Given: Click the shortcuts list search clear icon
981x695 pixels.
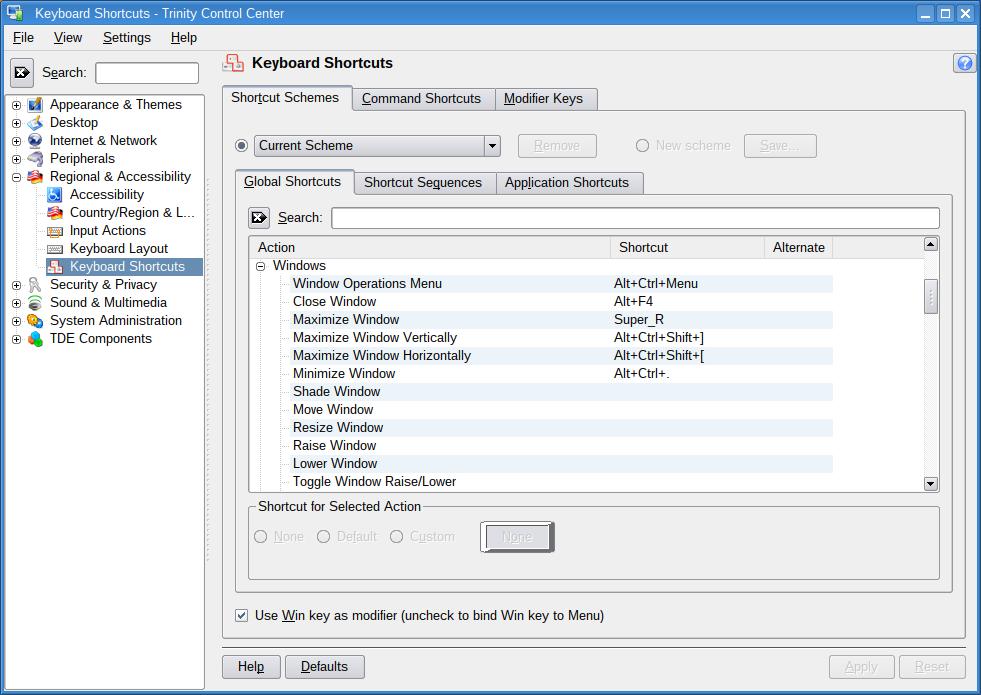Looking at the screenshot, I should 259,218.
